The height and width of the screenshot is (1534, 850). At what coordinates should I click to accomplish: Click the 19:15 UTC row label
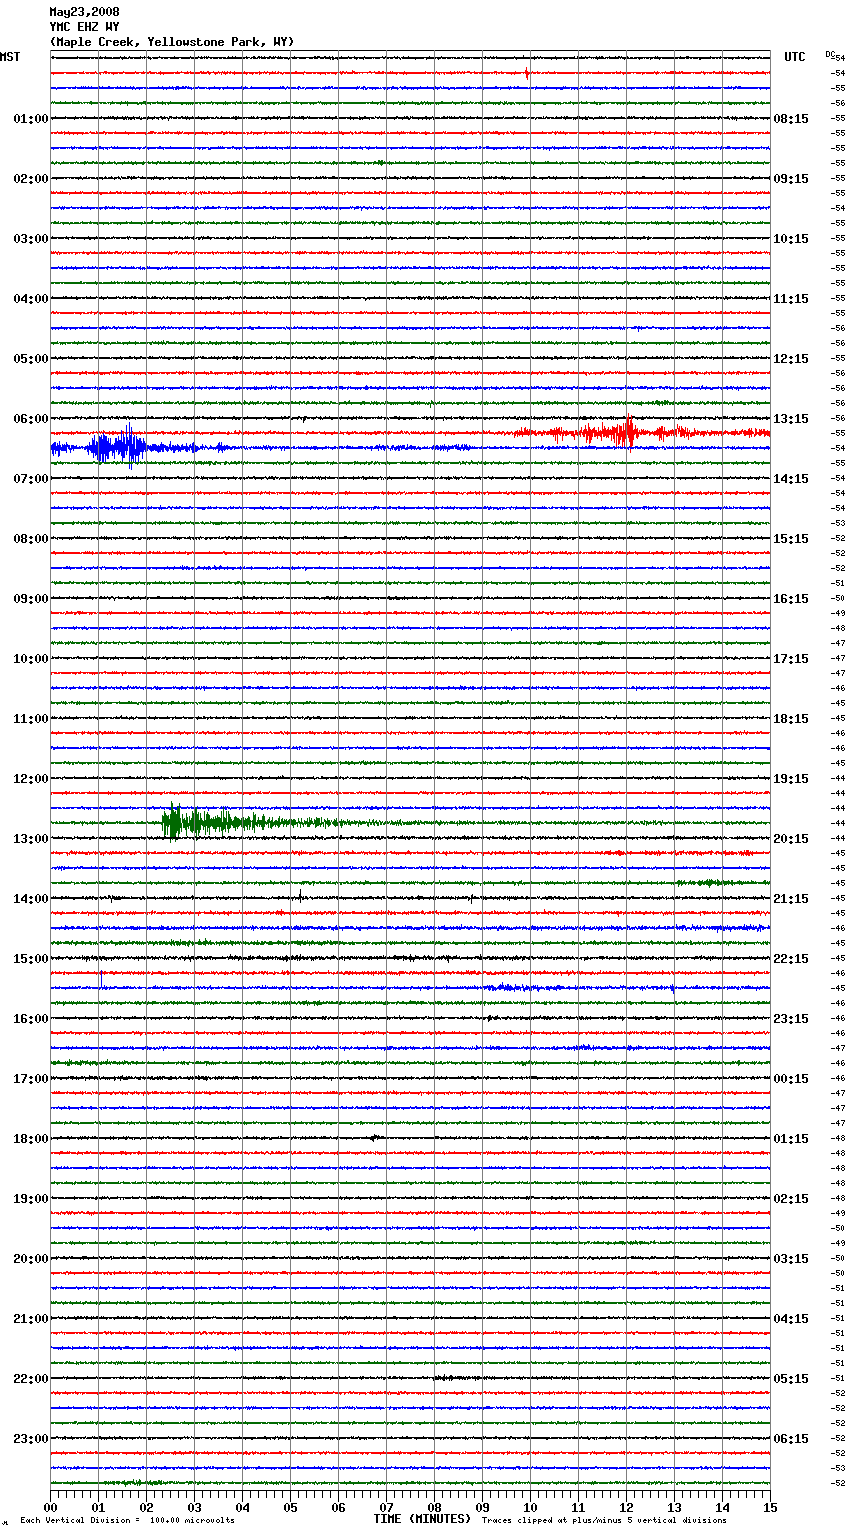(x=791, y=779)
